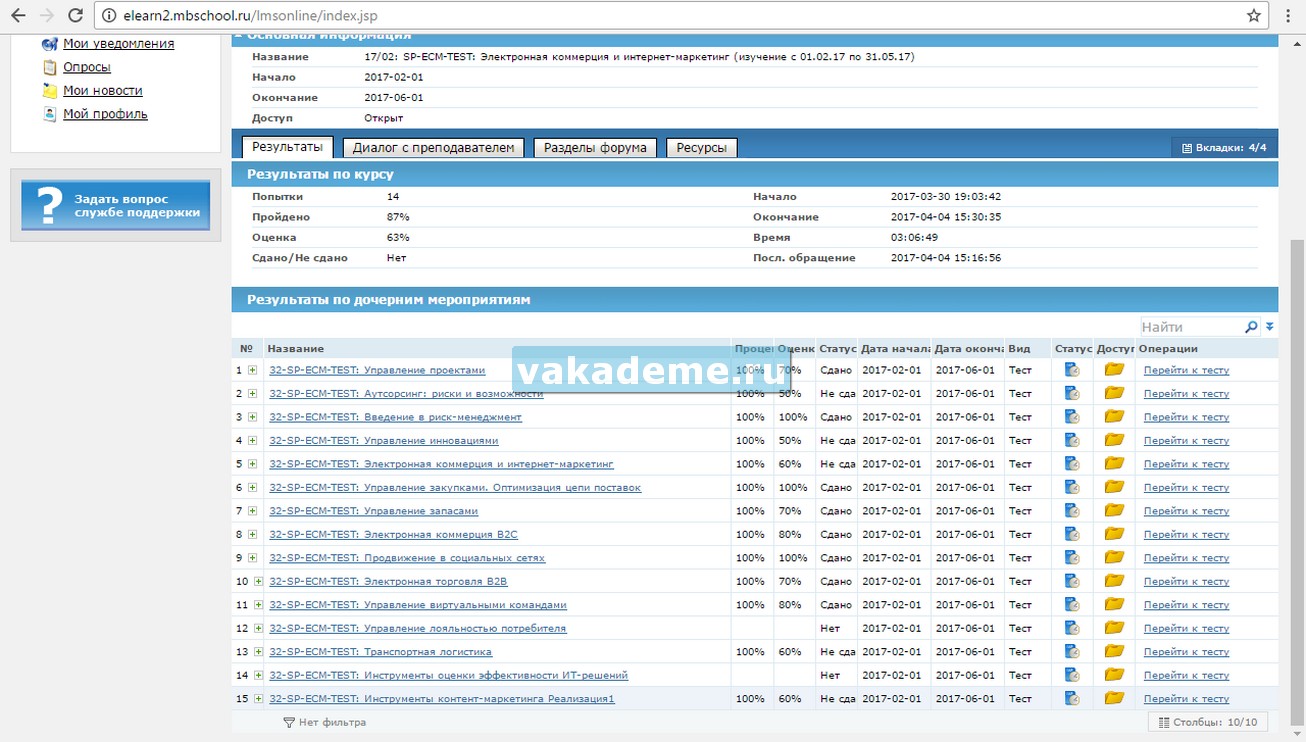Viewport: 1306px width, 742px height.
Task: Open the Вкладки: 4/4 tab selector
Action: click(1224, 148)
